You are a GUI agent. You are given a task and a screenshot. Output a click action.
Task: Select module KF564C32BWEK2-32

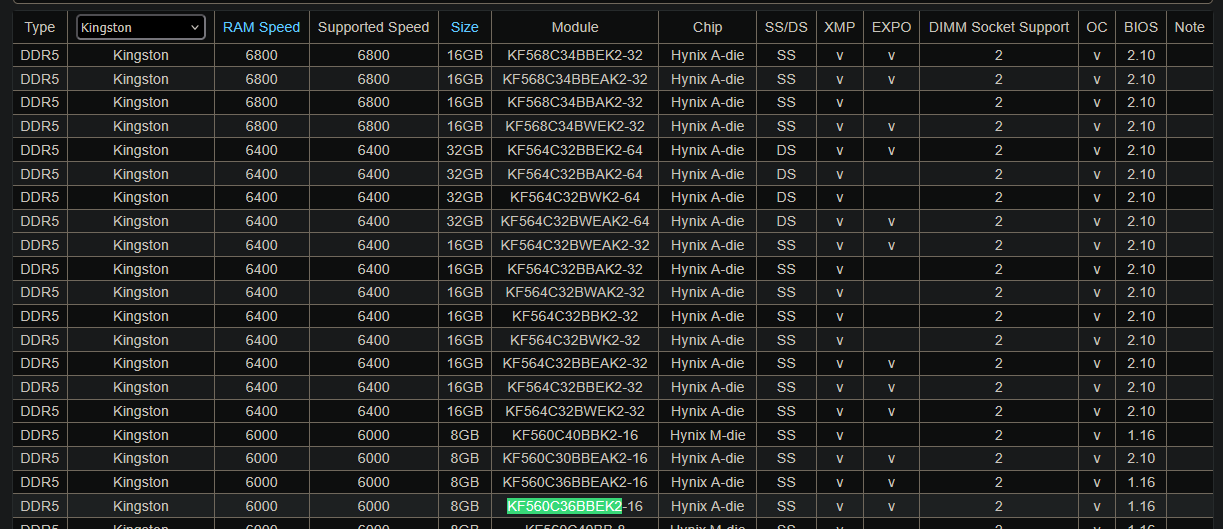tap(575, 411)
